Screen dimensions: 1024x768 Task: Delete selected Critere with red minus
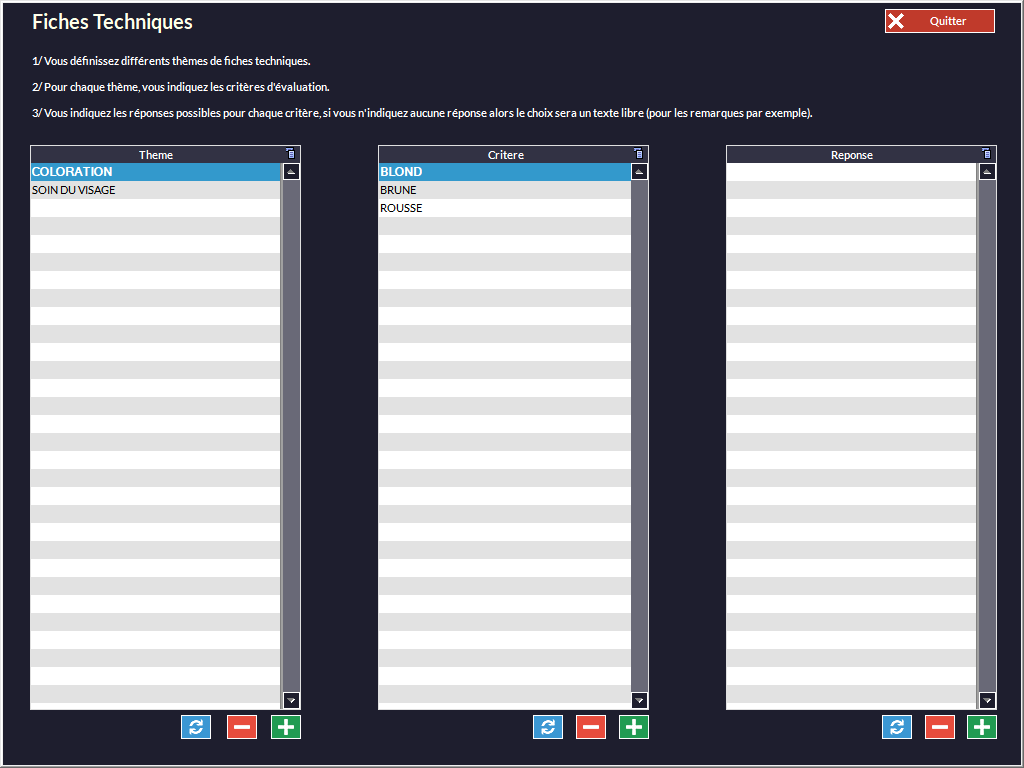point(590,727)
